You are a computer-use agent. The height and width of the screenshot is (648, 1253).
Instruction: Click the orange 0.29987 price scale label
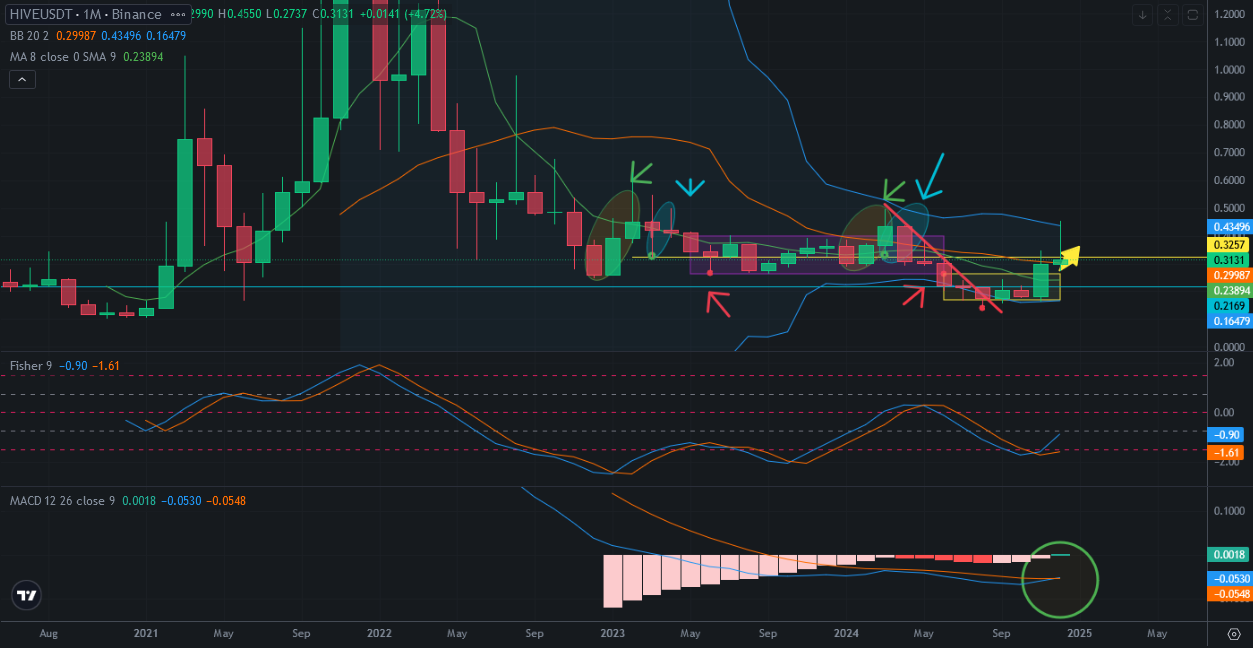click(1229, 274)
